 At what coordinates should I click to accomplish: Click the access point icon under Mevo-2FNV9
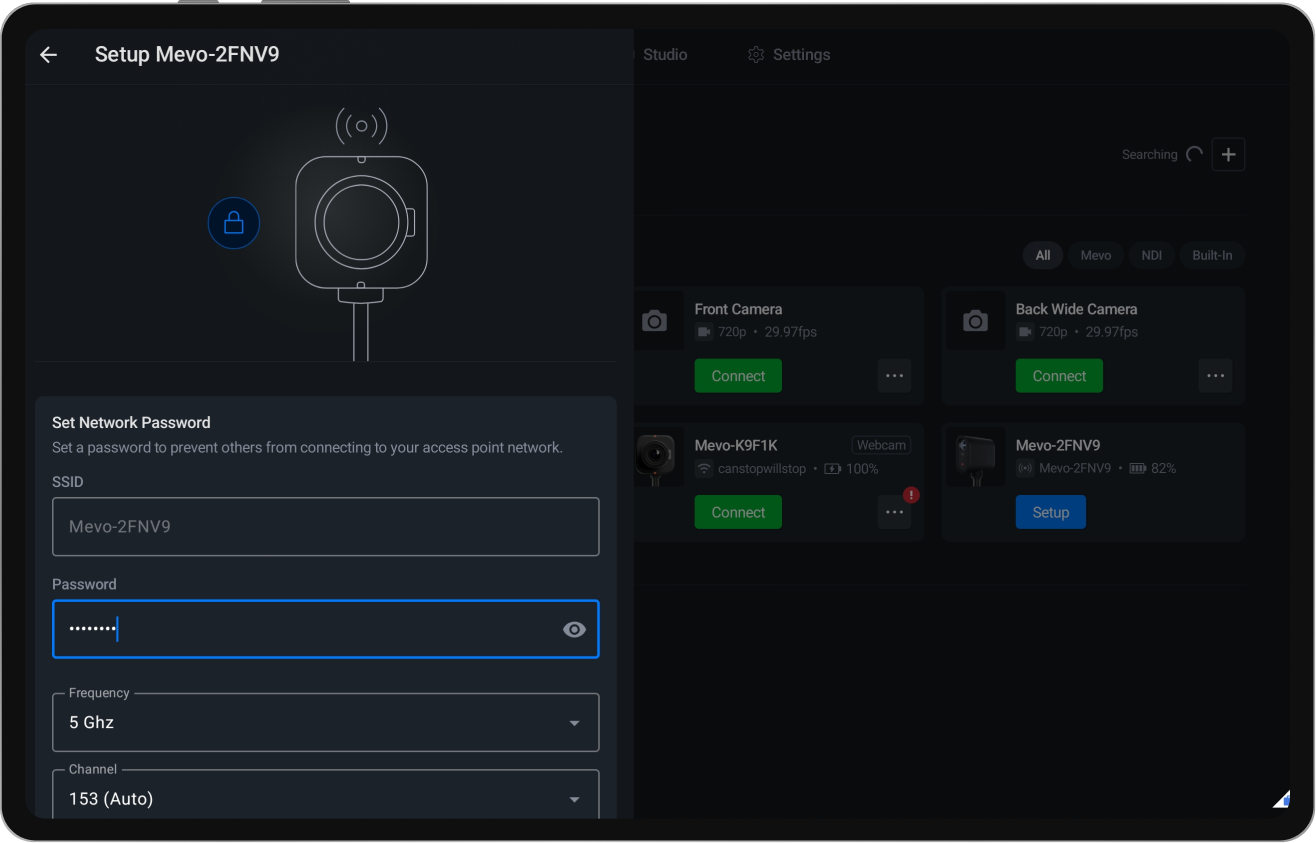(1025, 468)
